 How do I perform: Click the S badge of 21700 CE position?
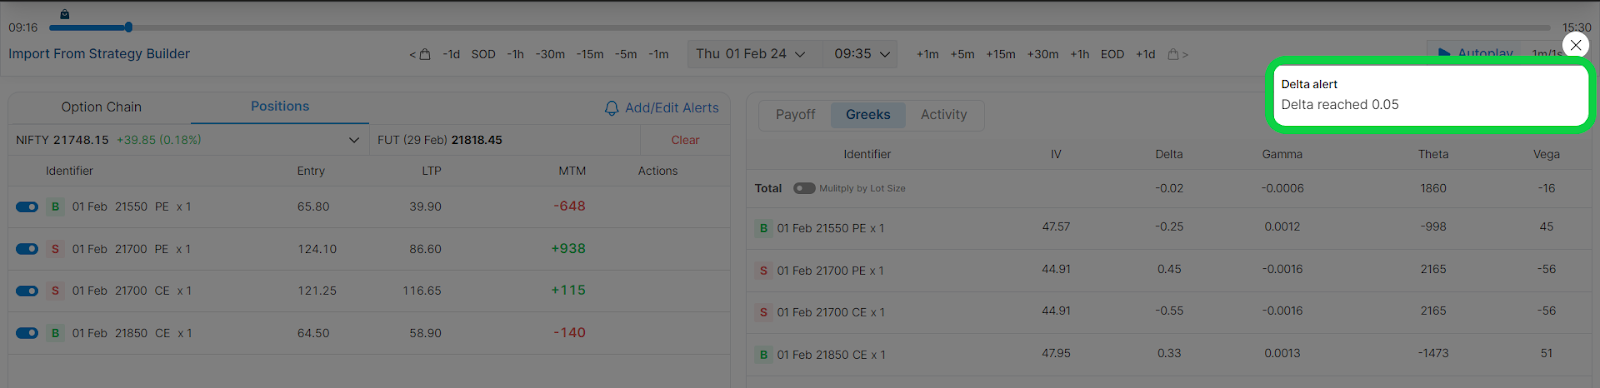coord(55,291)
